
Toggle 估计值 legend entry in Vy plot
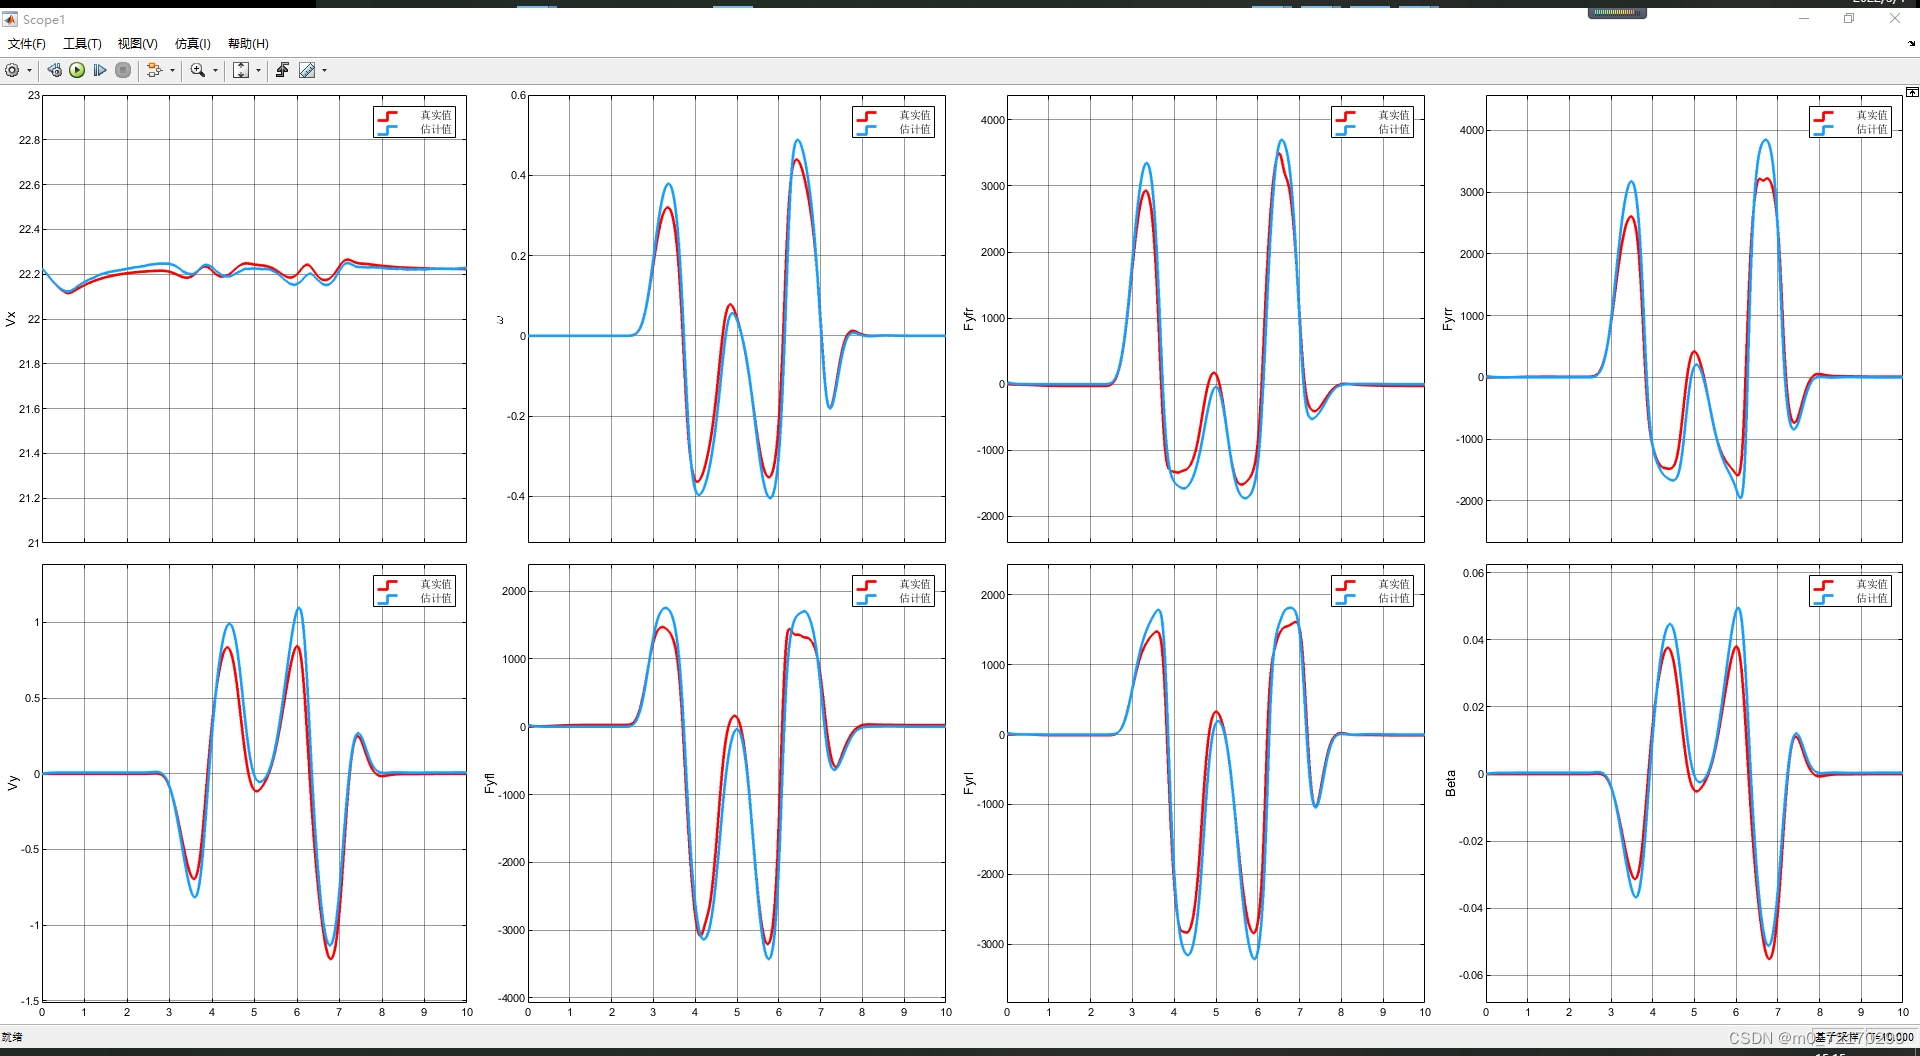(x=436, y=598)
